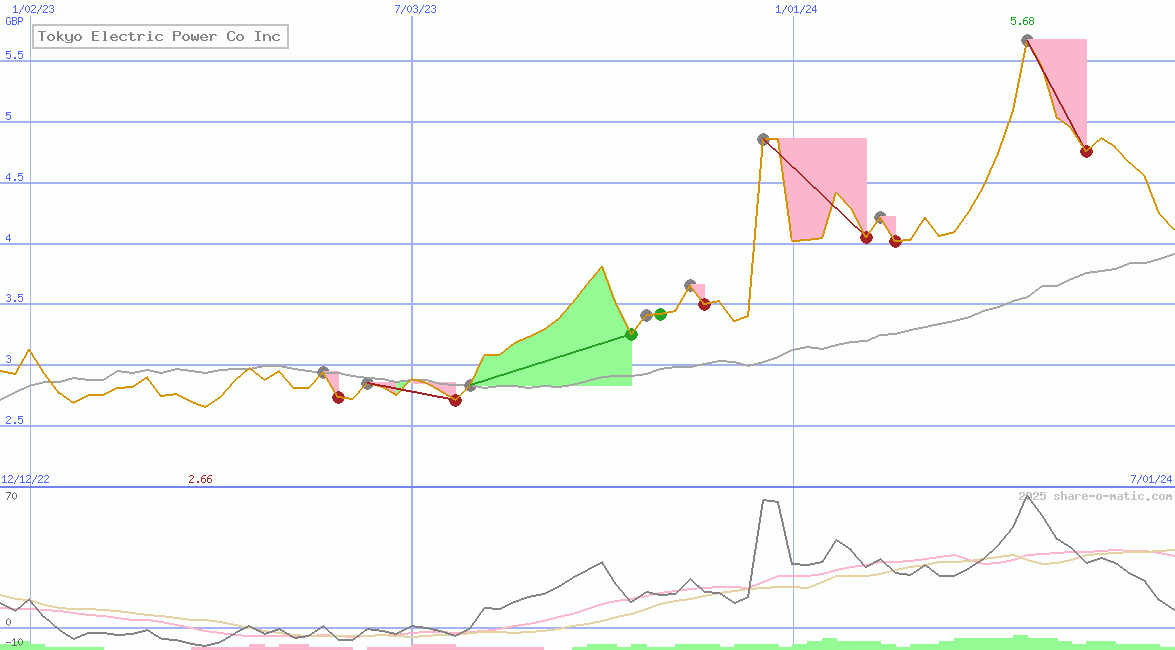Open the share-o-matic.com watermark link
The height and width of the screenshot is (650, 1175).
(1095, 497)
